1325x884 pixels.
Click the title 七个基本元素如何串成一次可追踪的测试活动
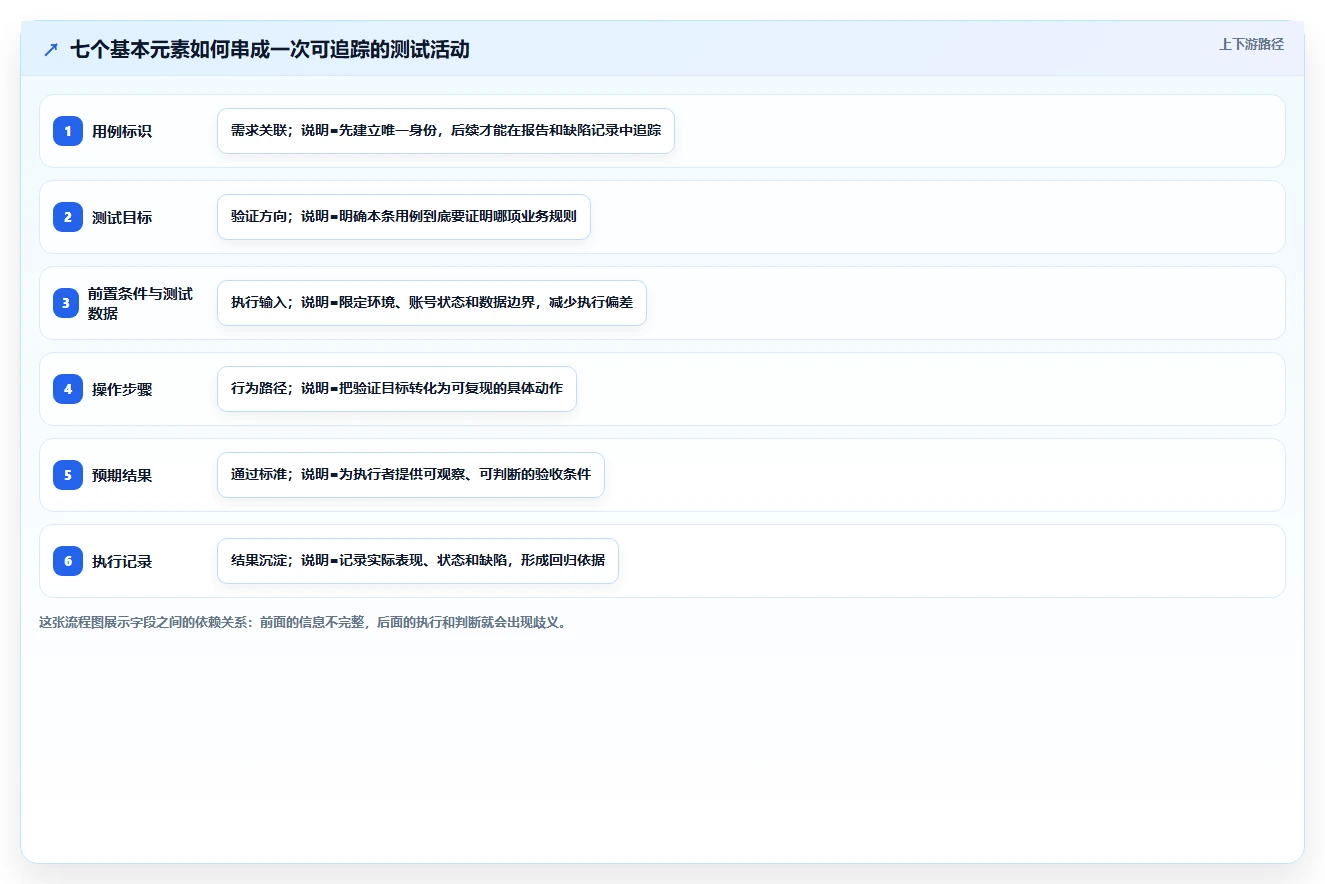[x=270, y=50]
